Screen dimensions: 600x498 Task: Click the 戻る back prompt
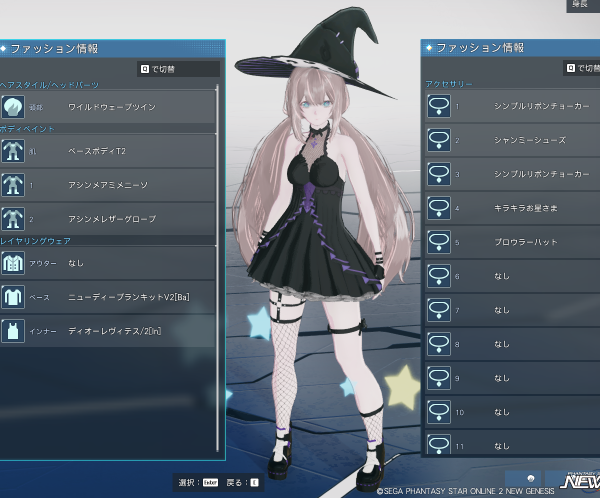tap(243, 483)
